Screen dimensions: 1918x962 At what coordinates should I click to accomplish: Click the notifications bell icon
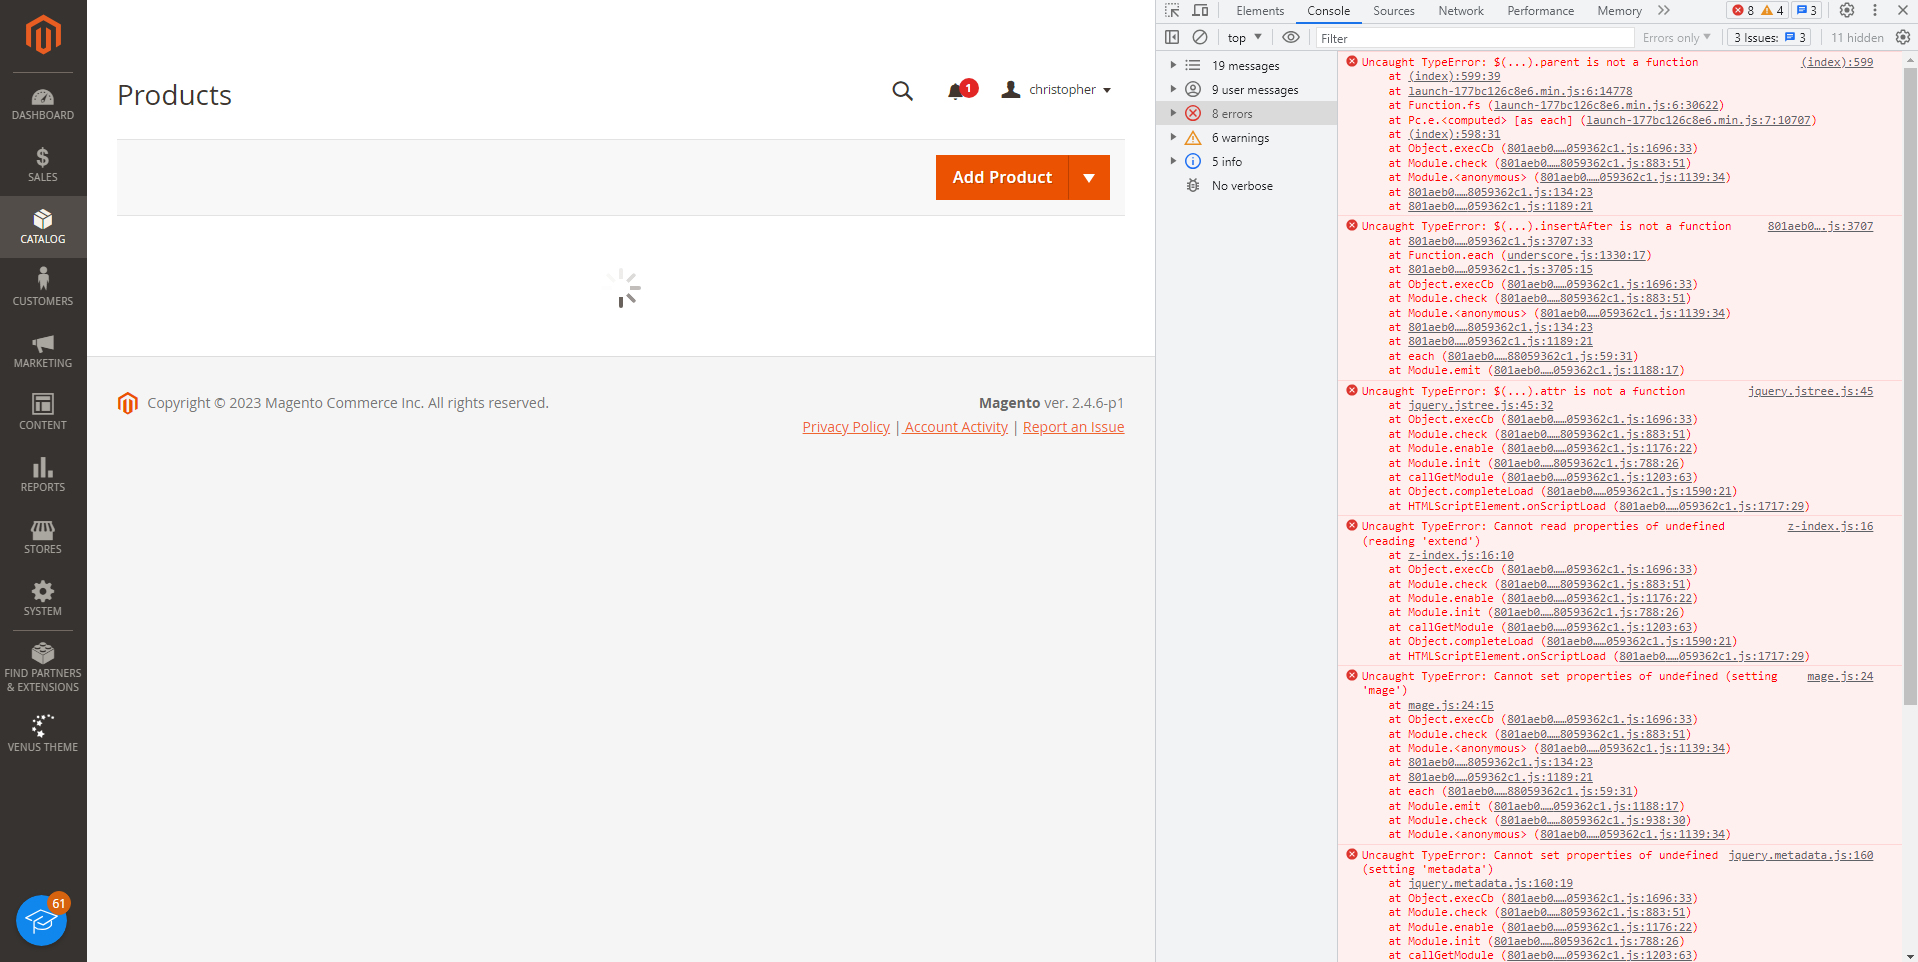(x=956, y=91)
